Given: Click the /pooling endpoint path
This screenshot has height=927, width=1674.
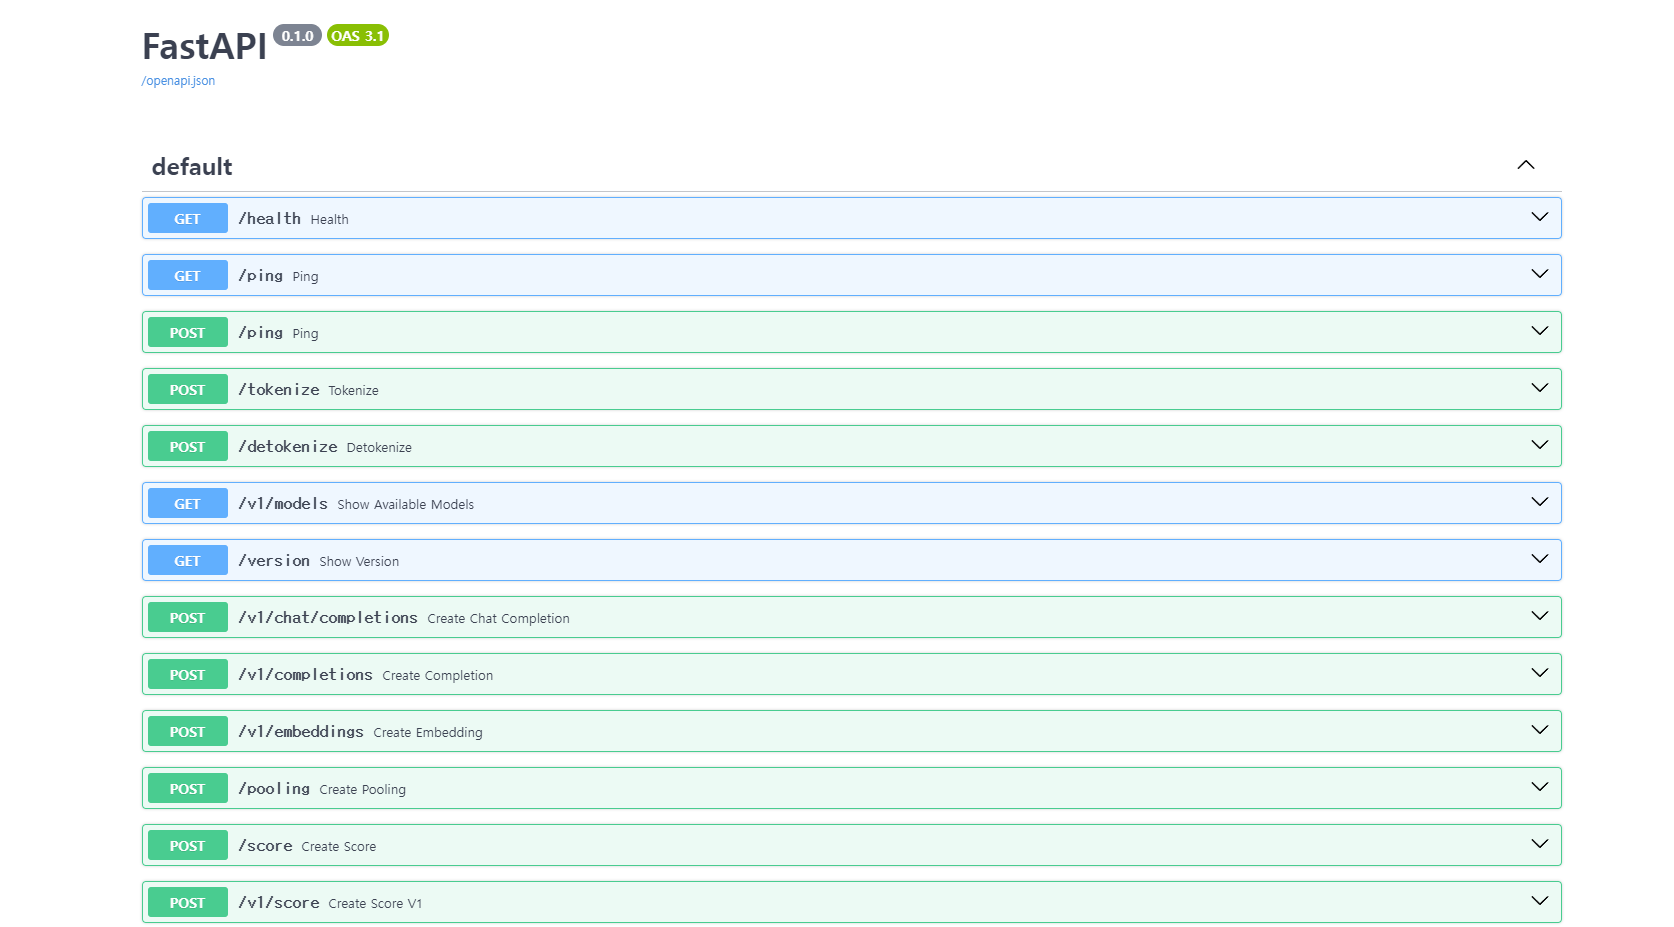Looking at the screenshot, I should tap(274, 788).
